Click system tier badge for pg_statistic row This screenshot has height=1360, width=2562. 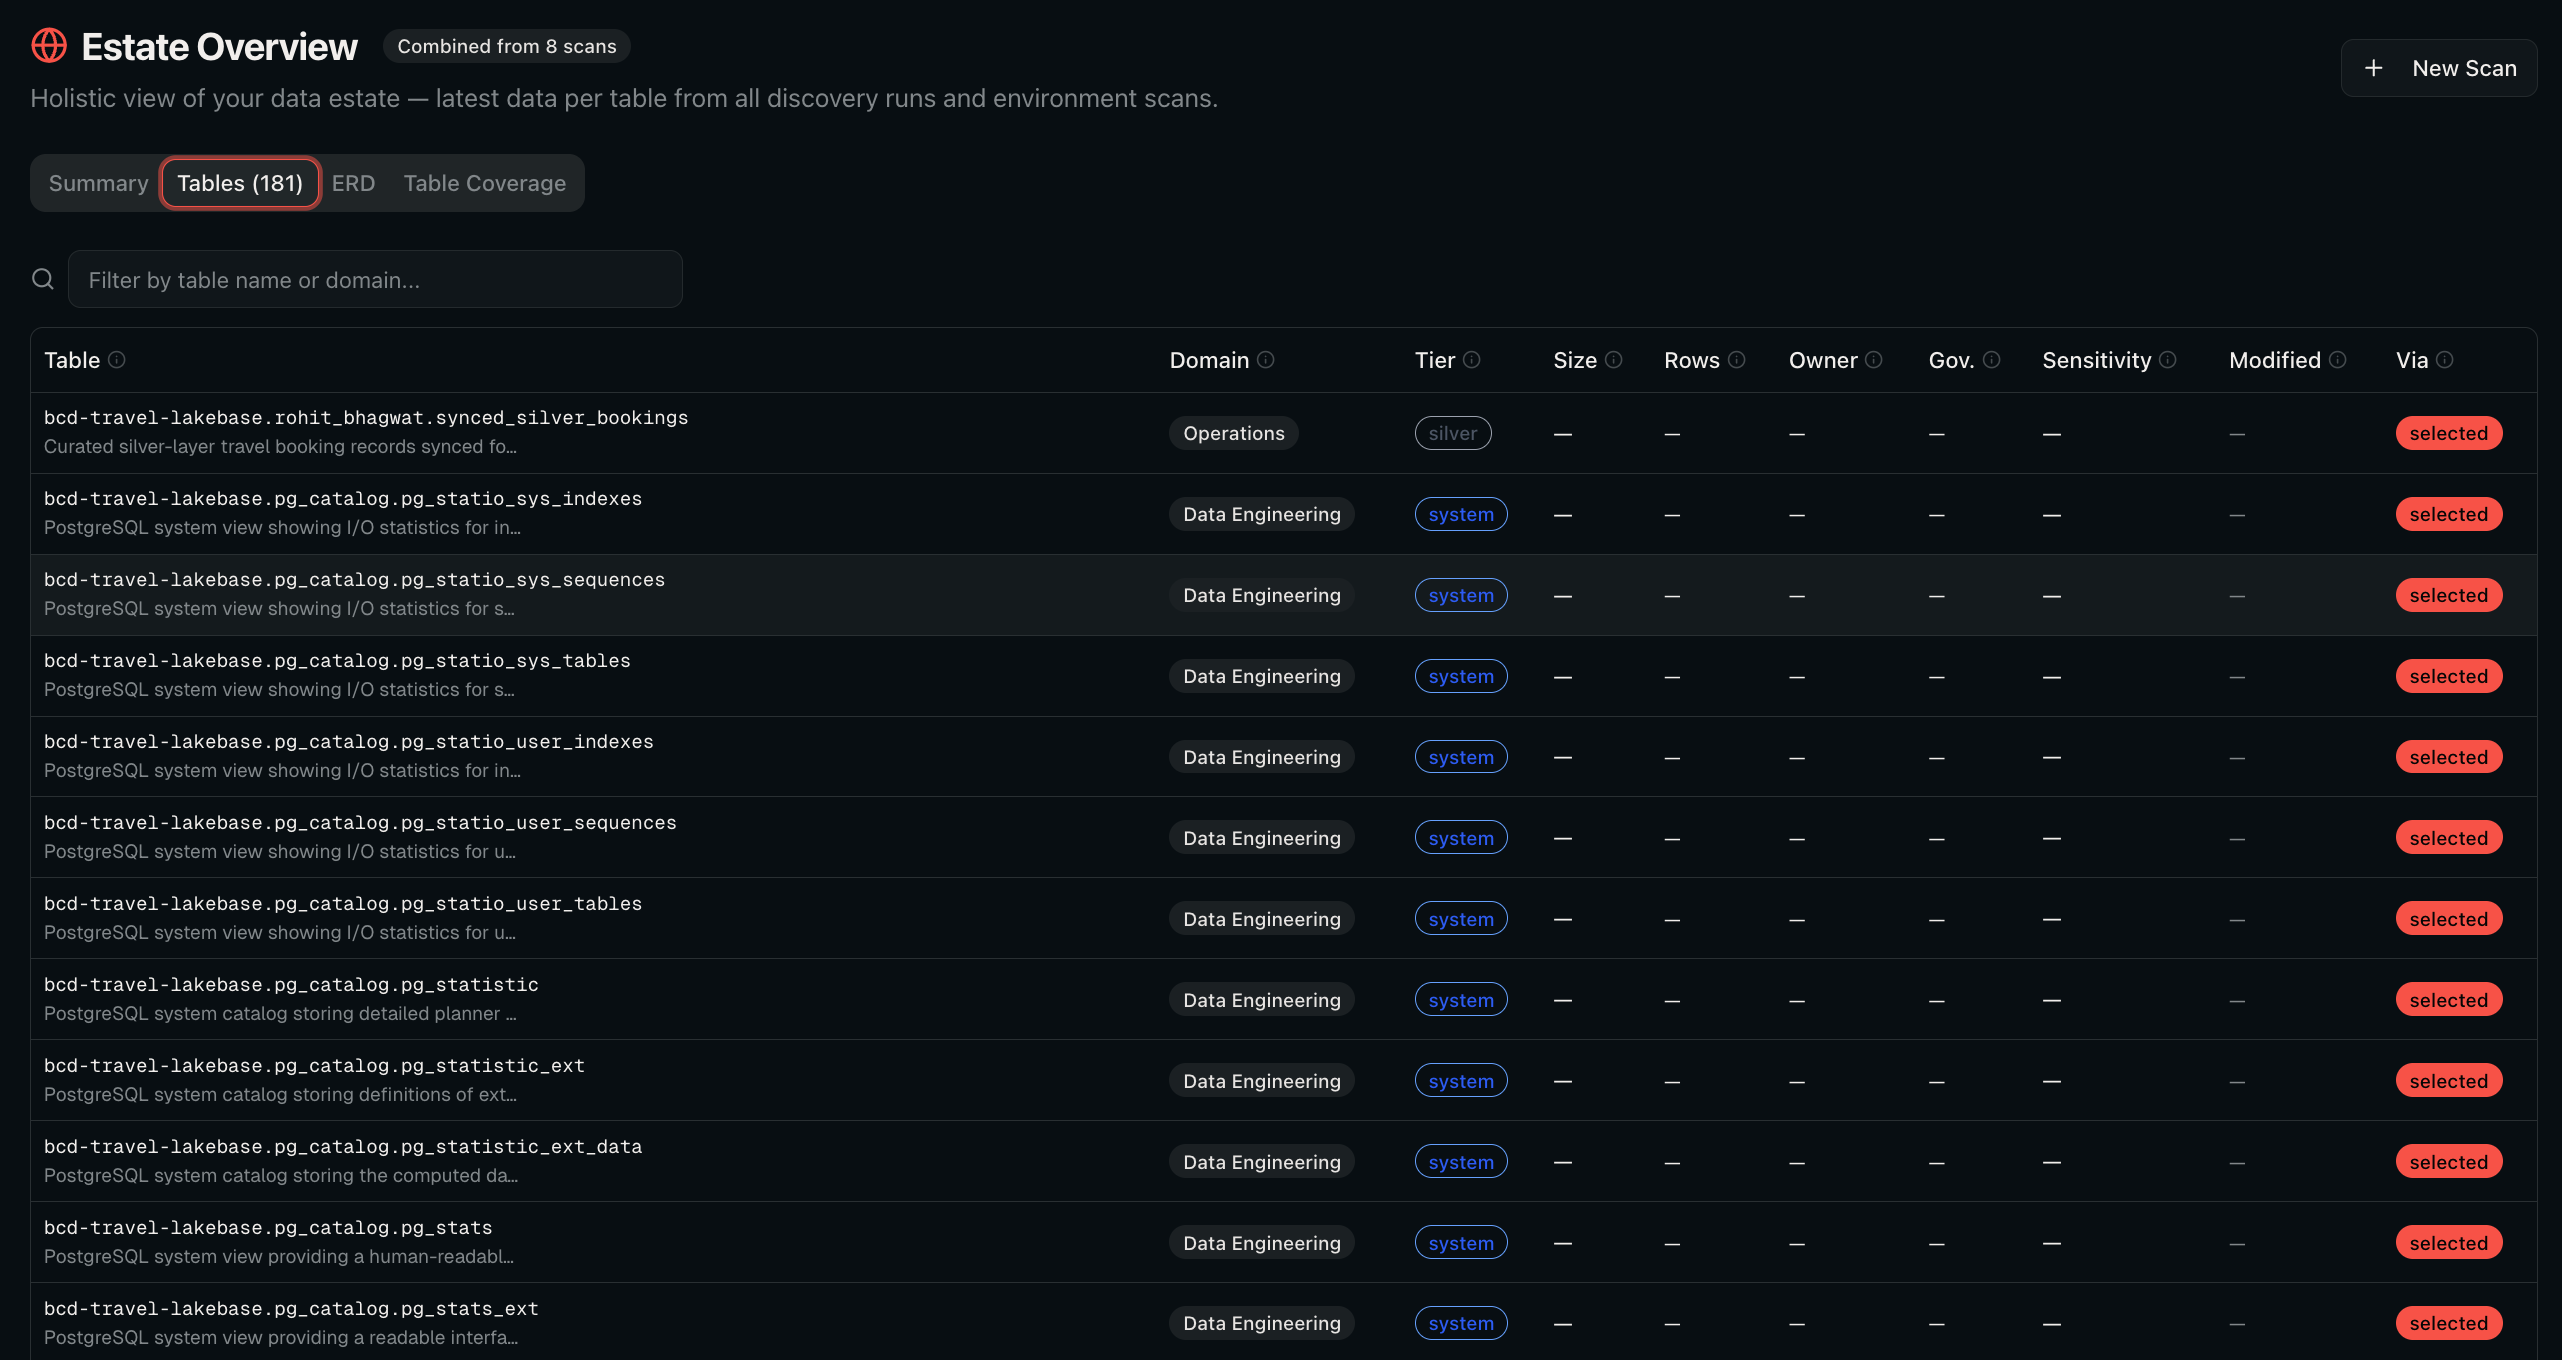coord(1461,1000)
